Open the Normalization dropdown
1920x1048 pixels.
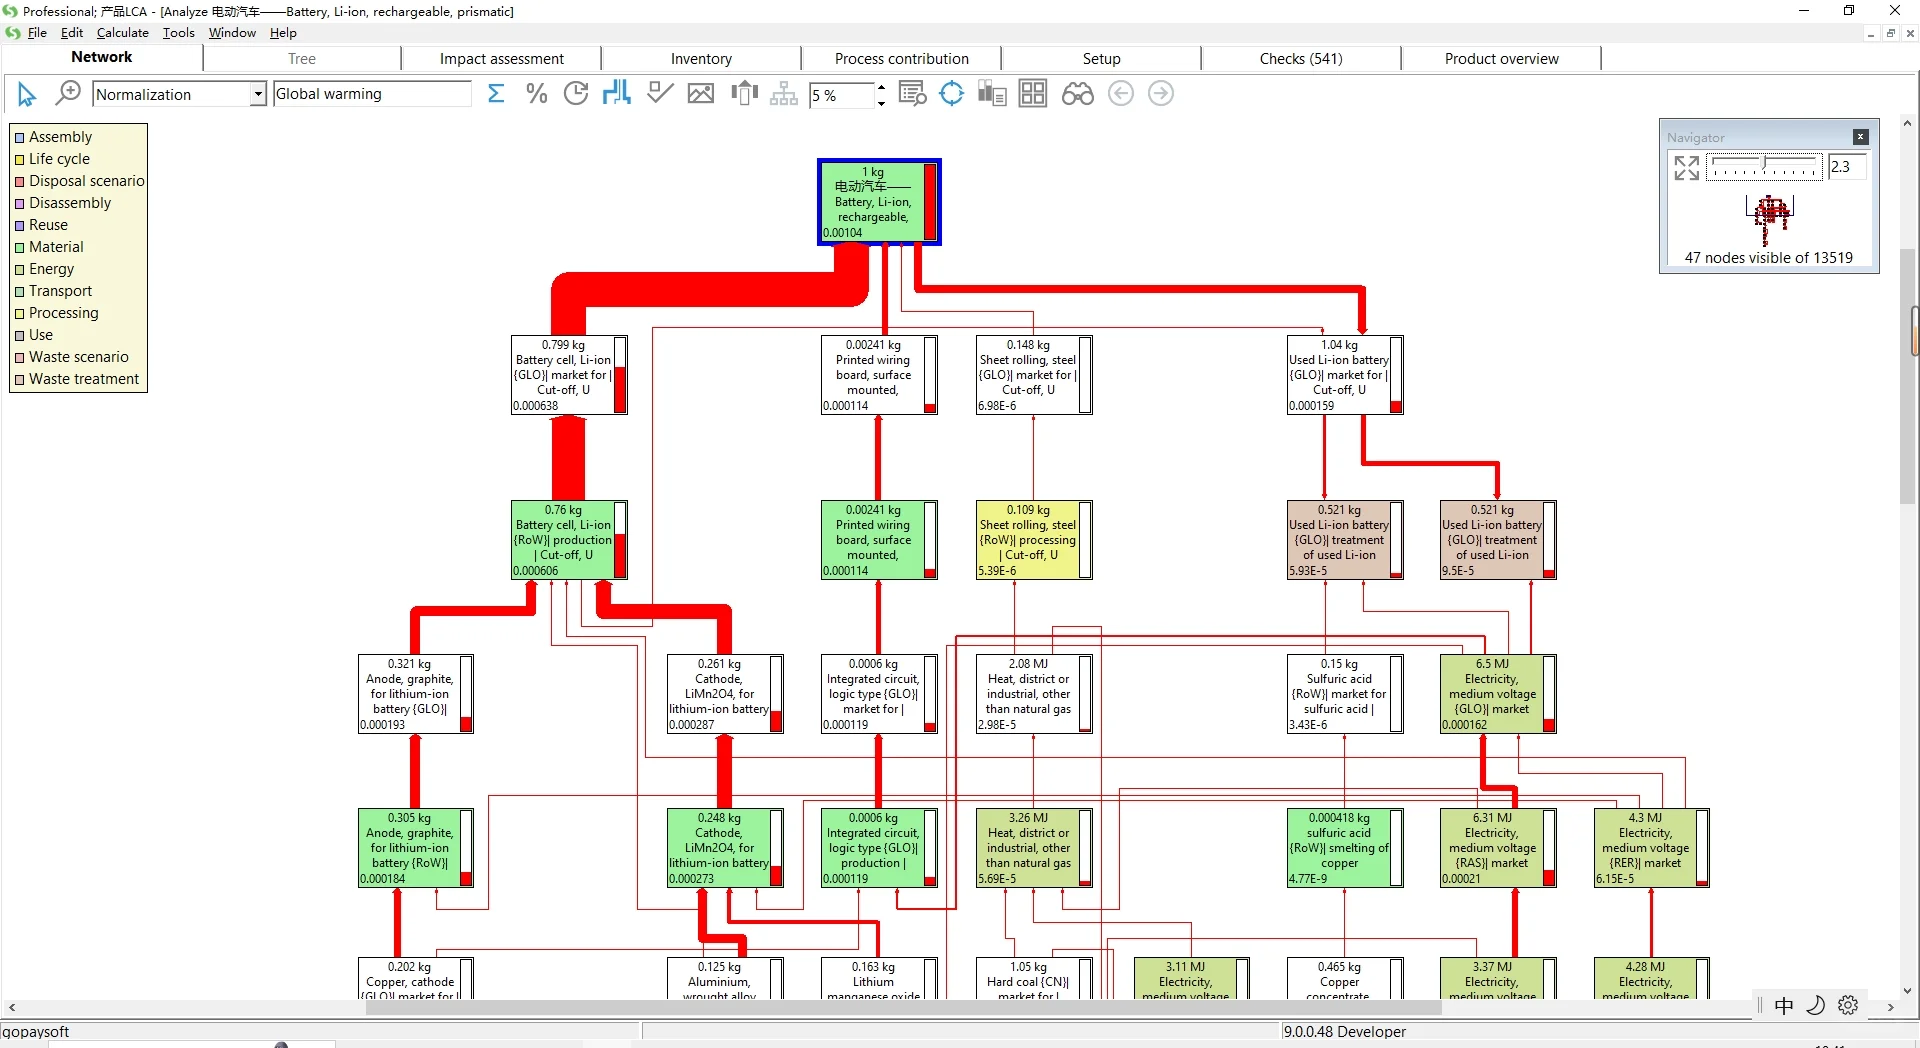click(258, 94)
